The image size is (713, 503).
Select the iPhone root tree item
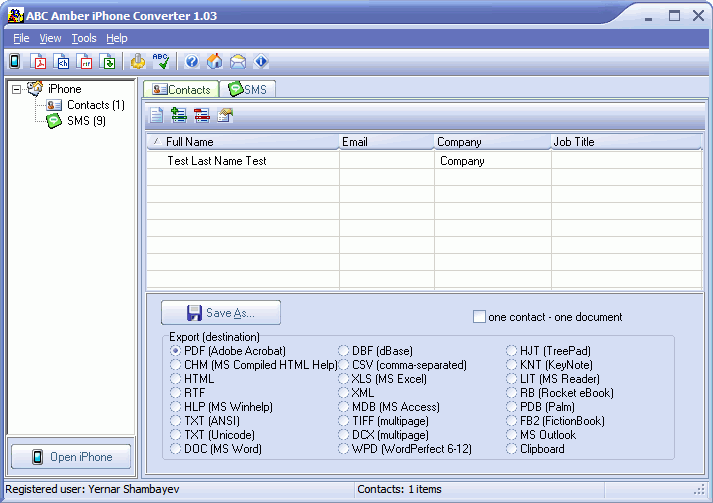pos(65,89)
